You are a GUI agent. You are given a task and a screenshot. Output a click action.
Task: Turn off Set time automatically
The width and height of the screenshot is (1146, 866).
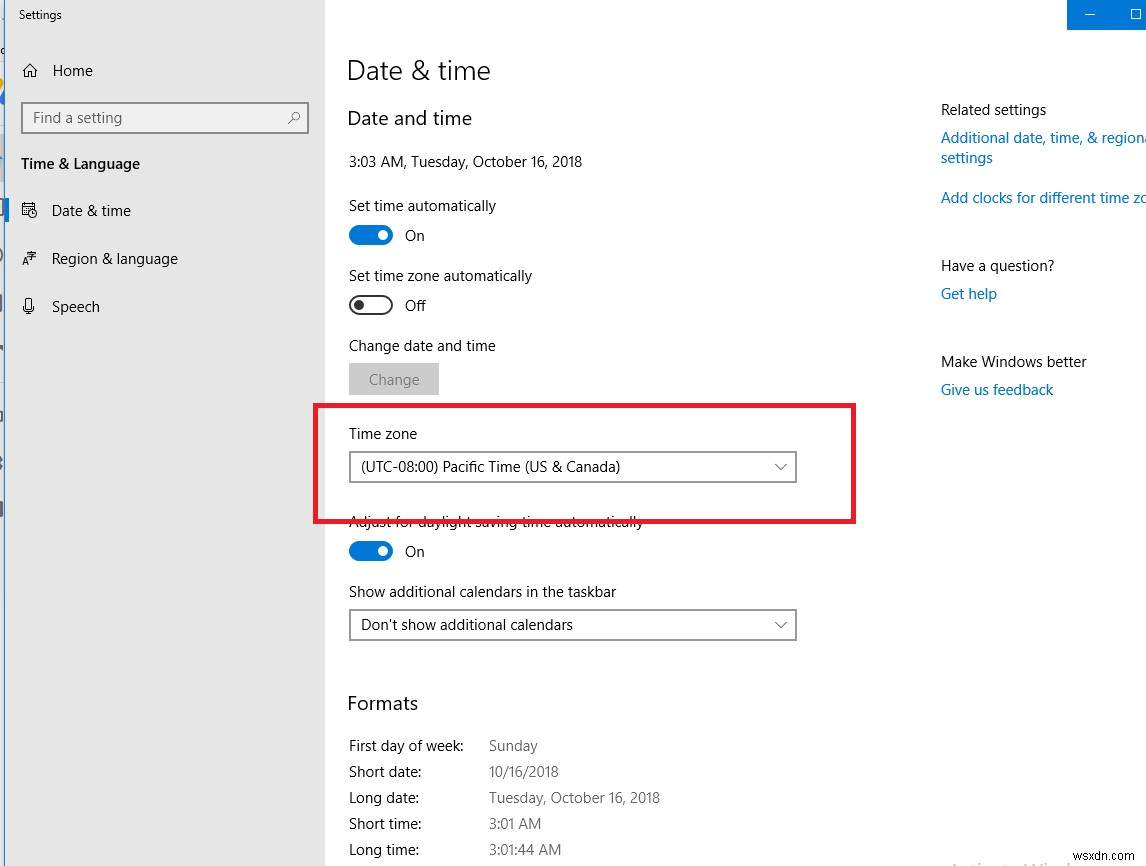[371, 235]
